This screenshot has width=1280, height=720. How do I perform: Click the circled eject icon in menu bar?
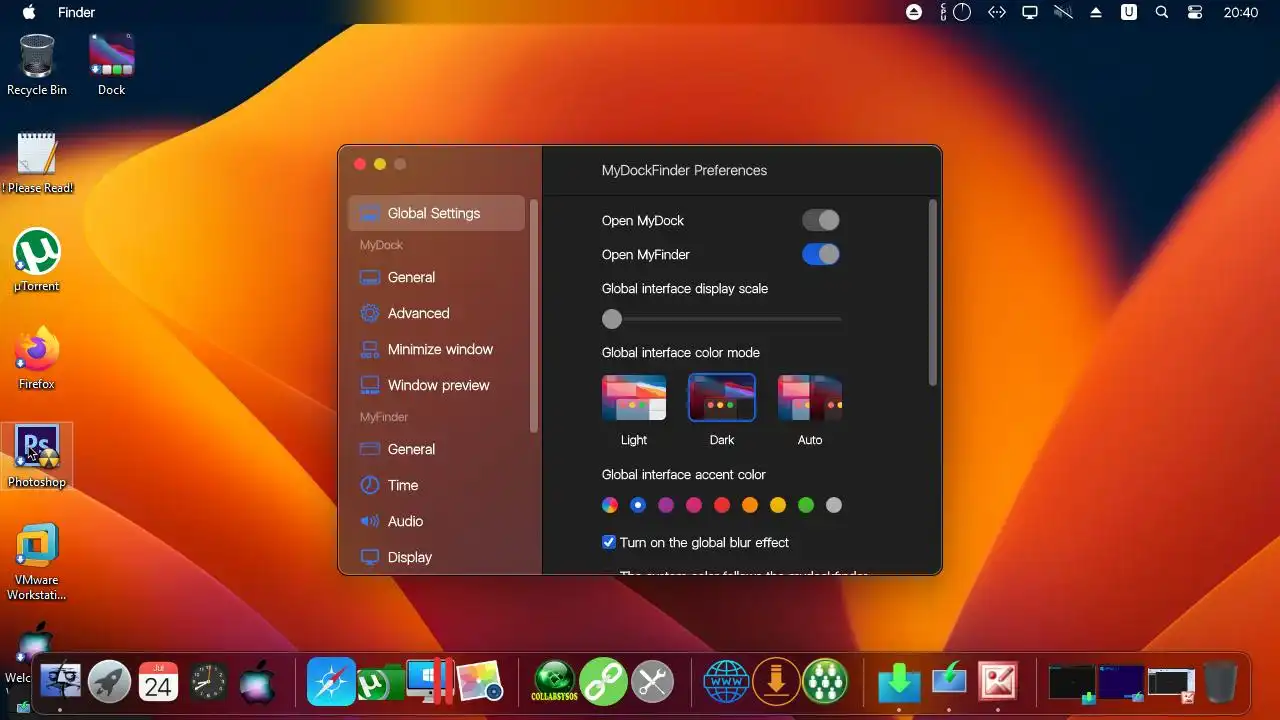(914, 13)
